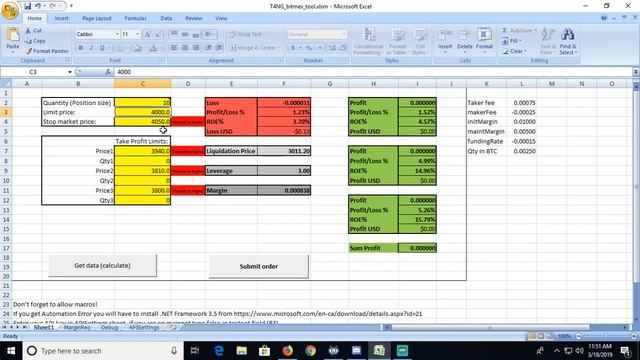Switch to the Page Layout ribbon tab
Image resolution: width=640 pixels, height=360 pixels.
(97, 18)
